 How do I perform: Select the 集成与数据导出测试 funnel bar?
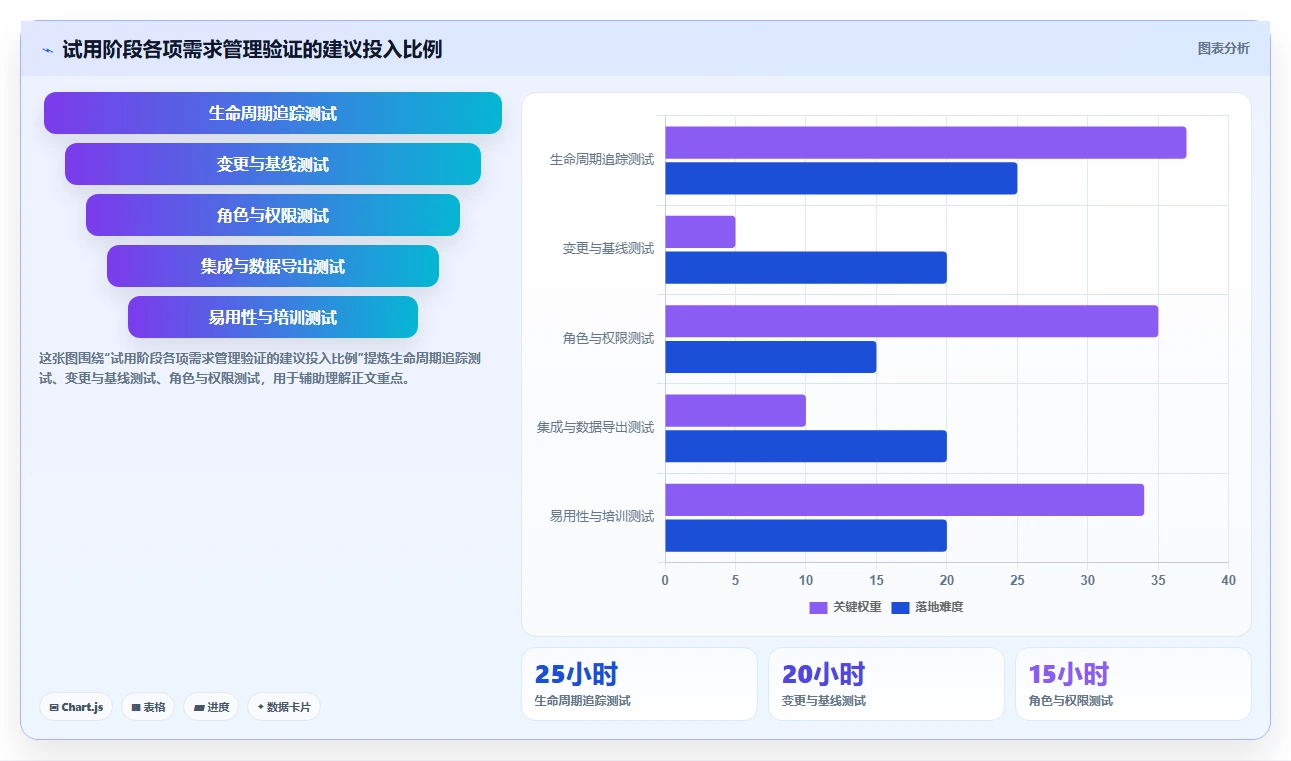pyautogui.click(x=273, y=266)
